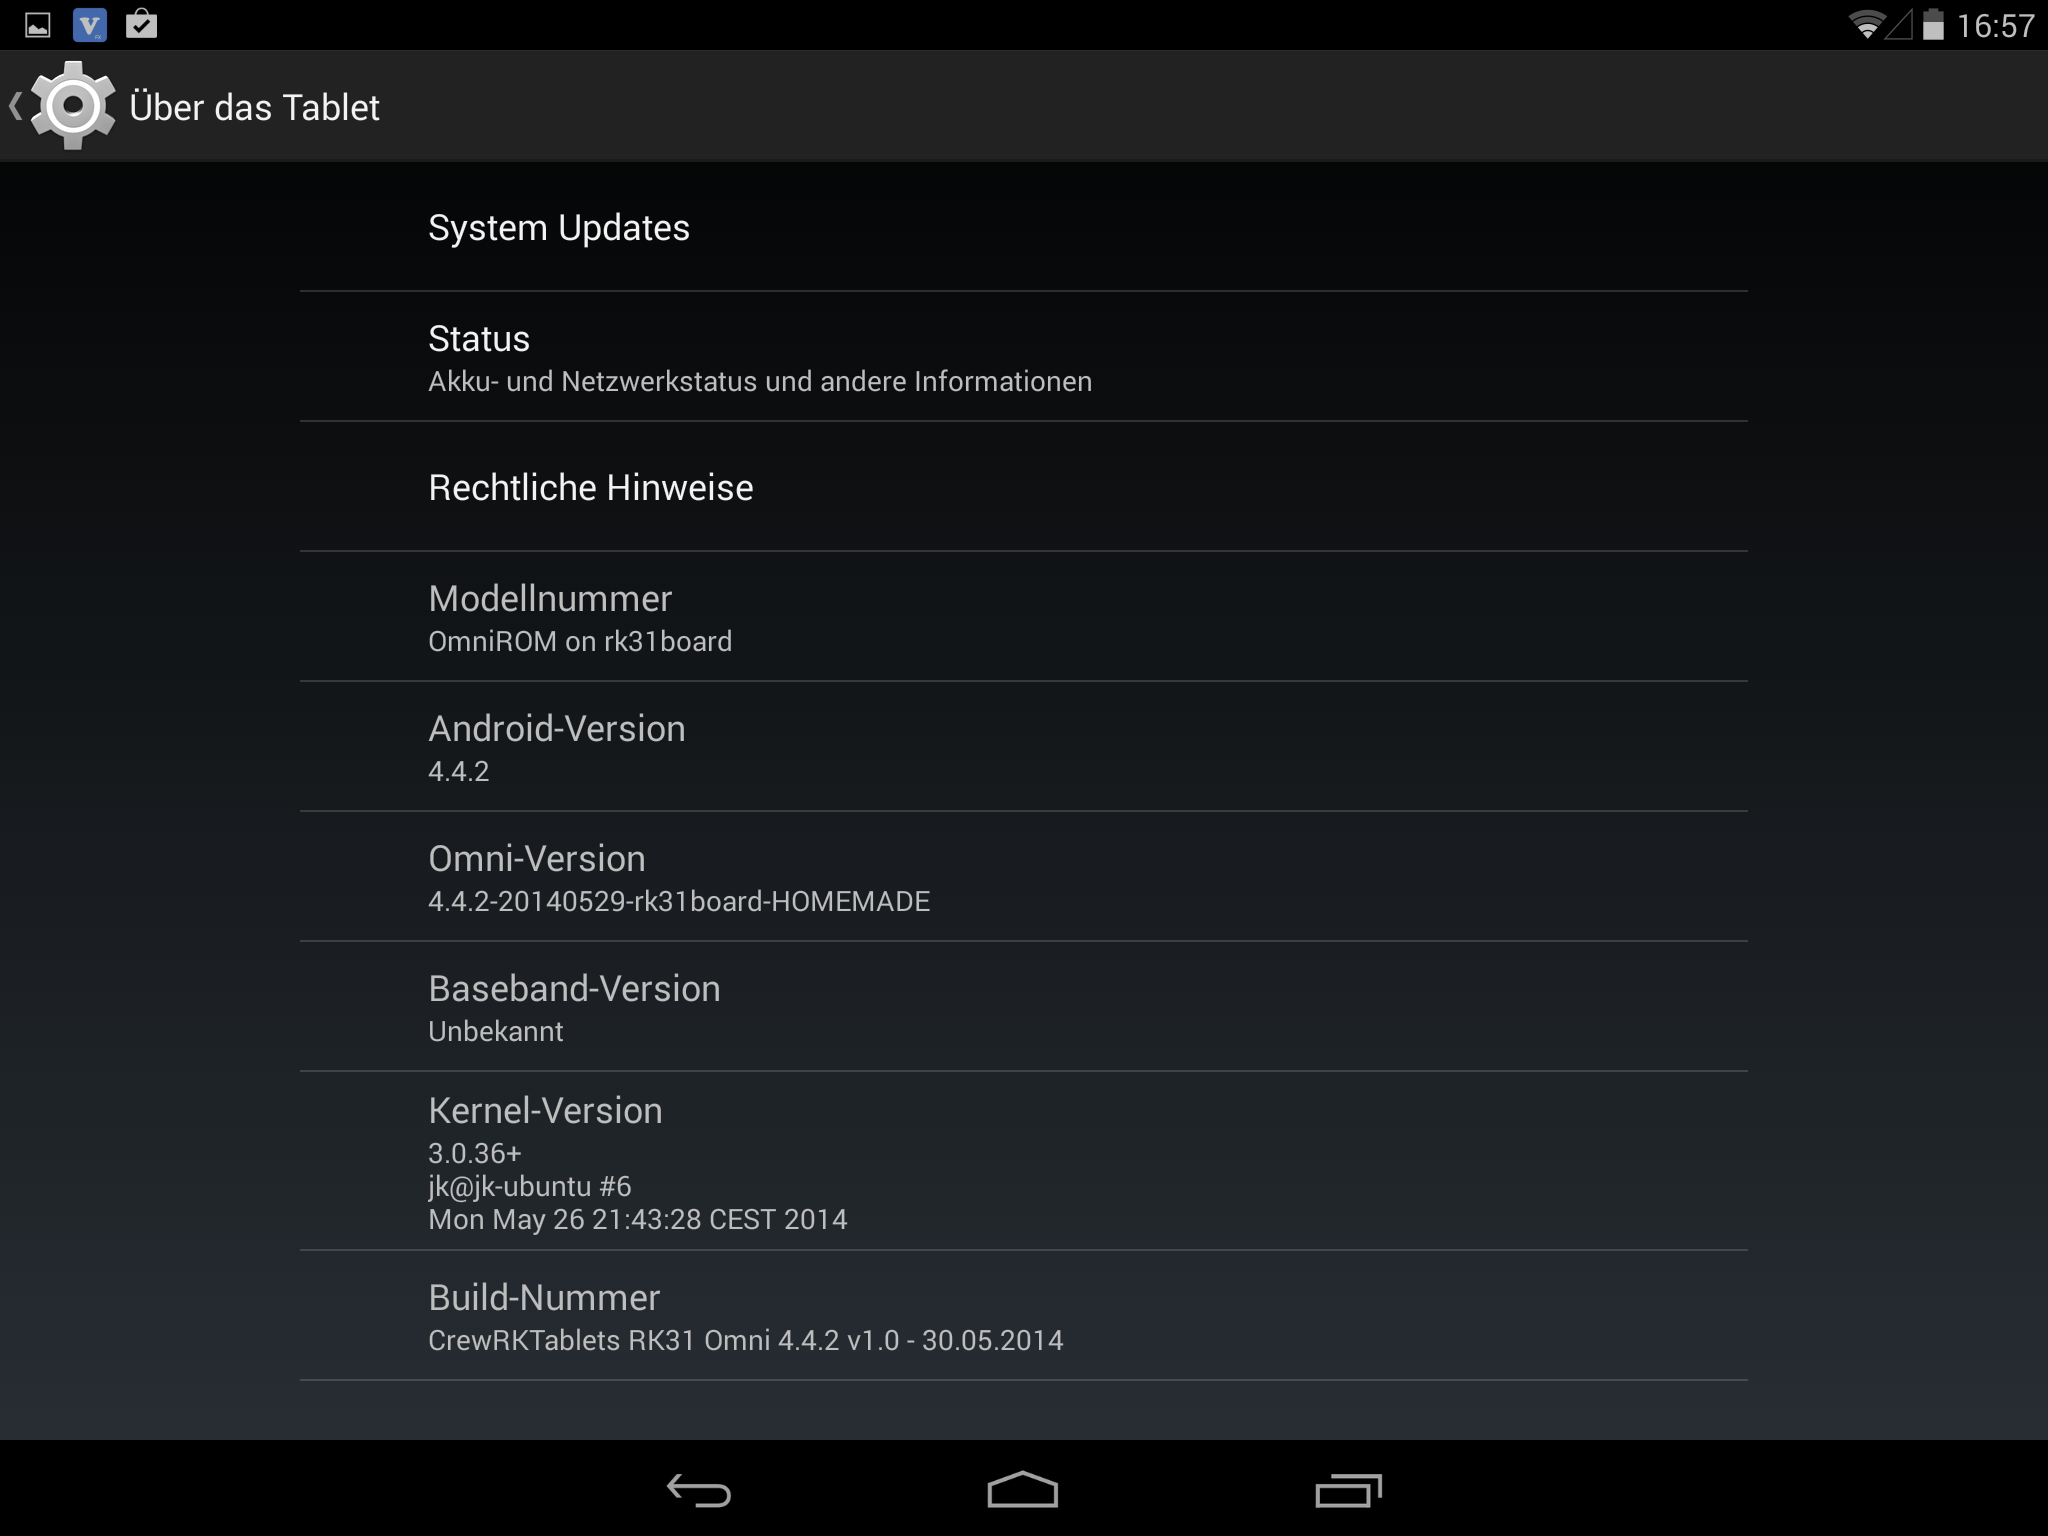Tap the back chevron beside the gear
Screen dimensions: 2048x1536
[x=15, y=106]
